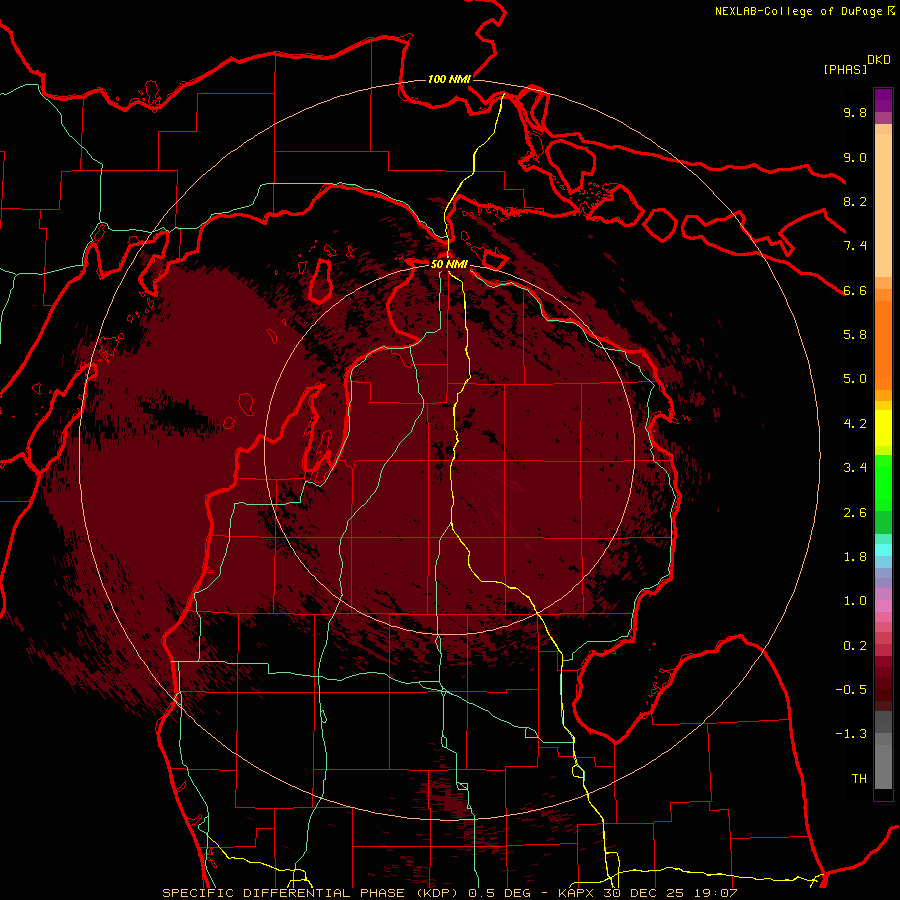Pick the yellow segment of the color bar
The image size is (900, 900).
[x=883, y=428]
